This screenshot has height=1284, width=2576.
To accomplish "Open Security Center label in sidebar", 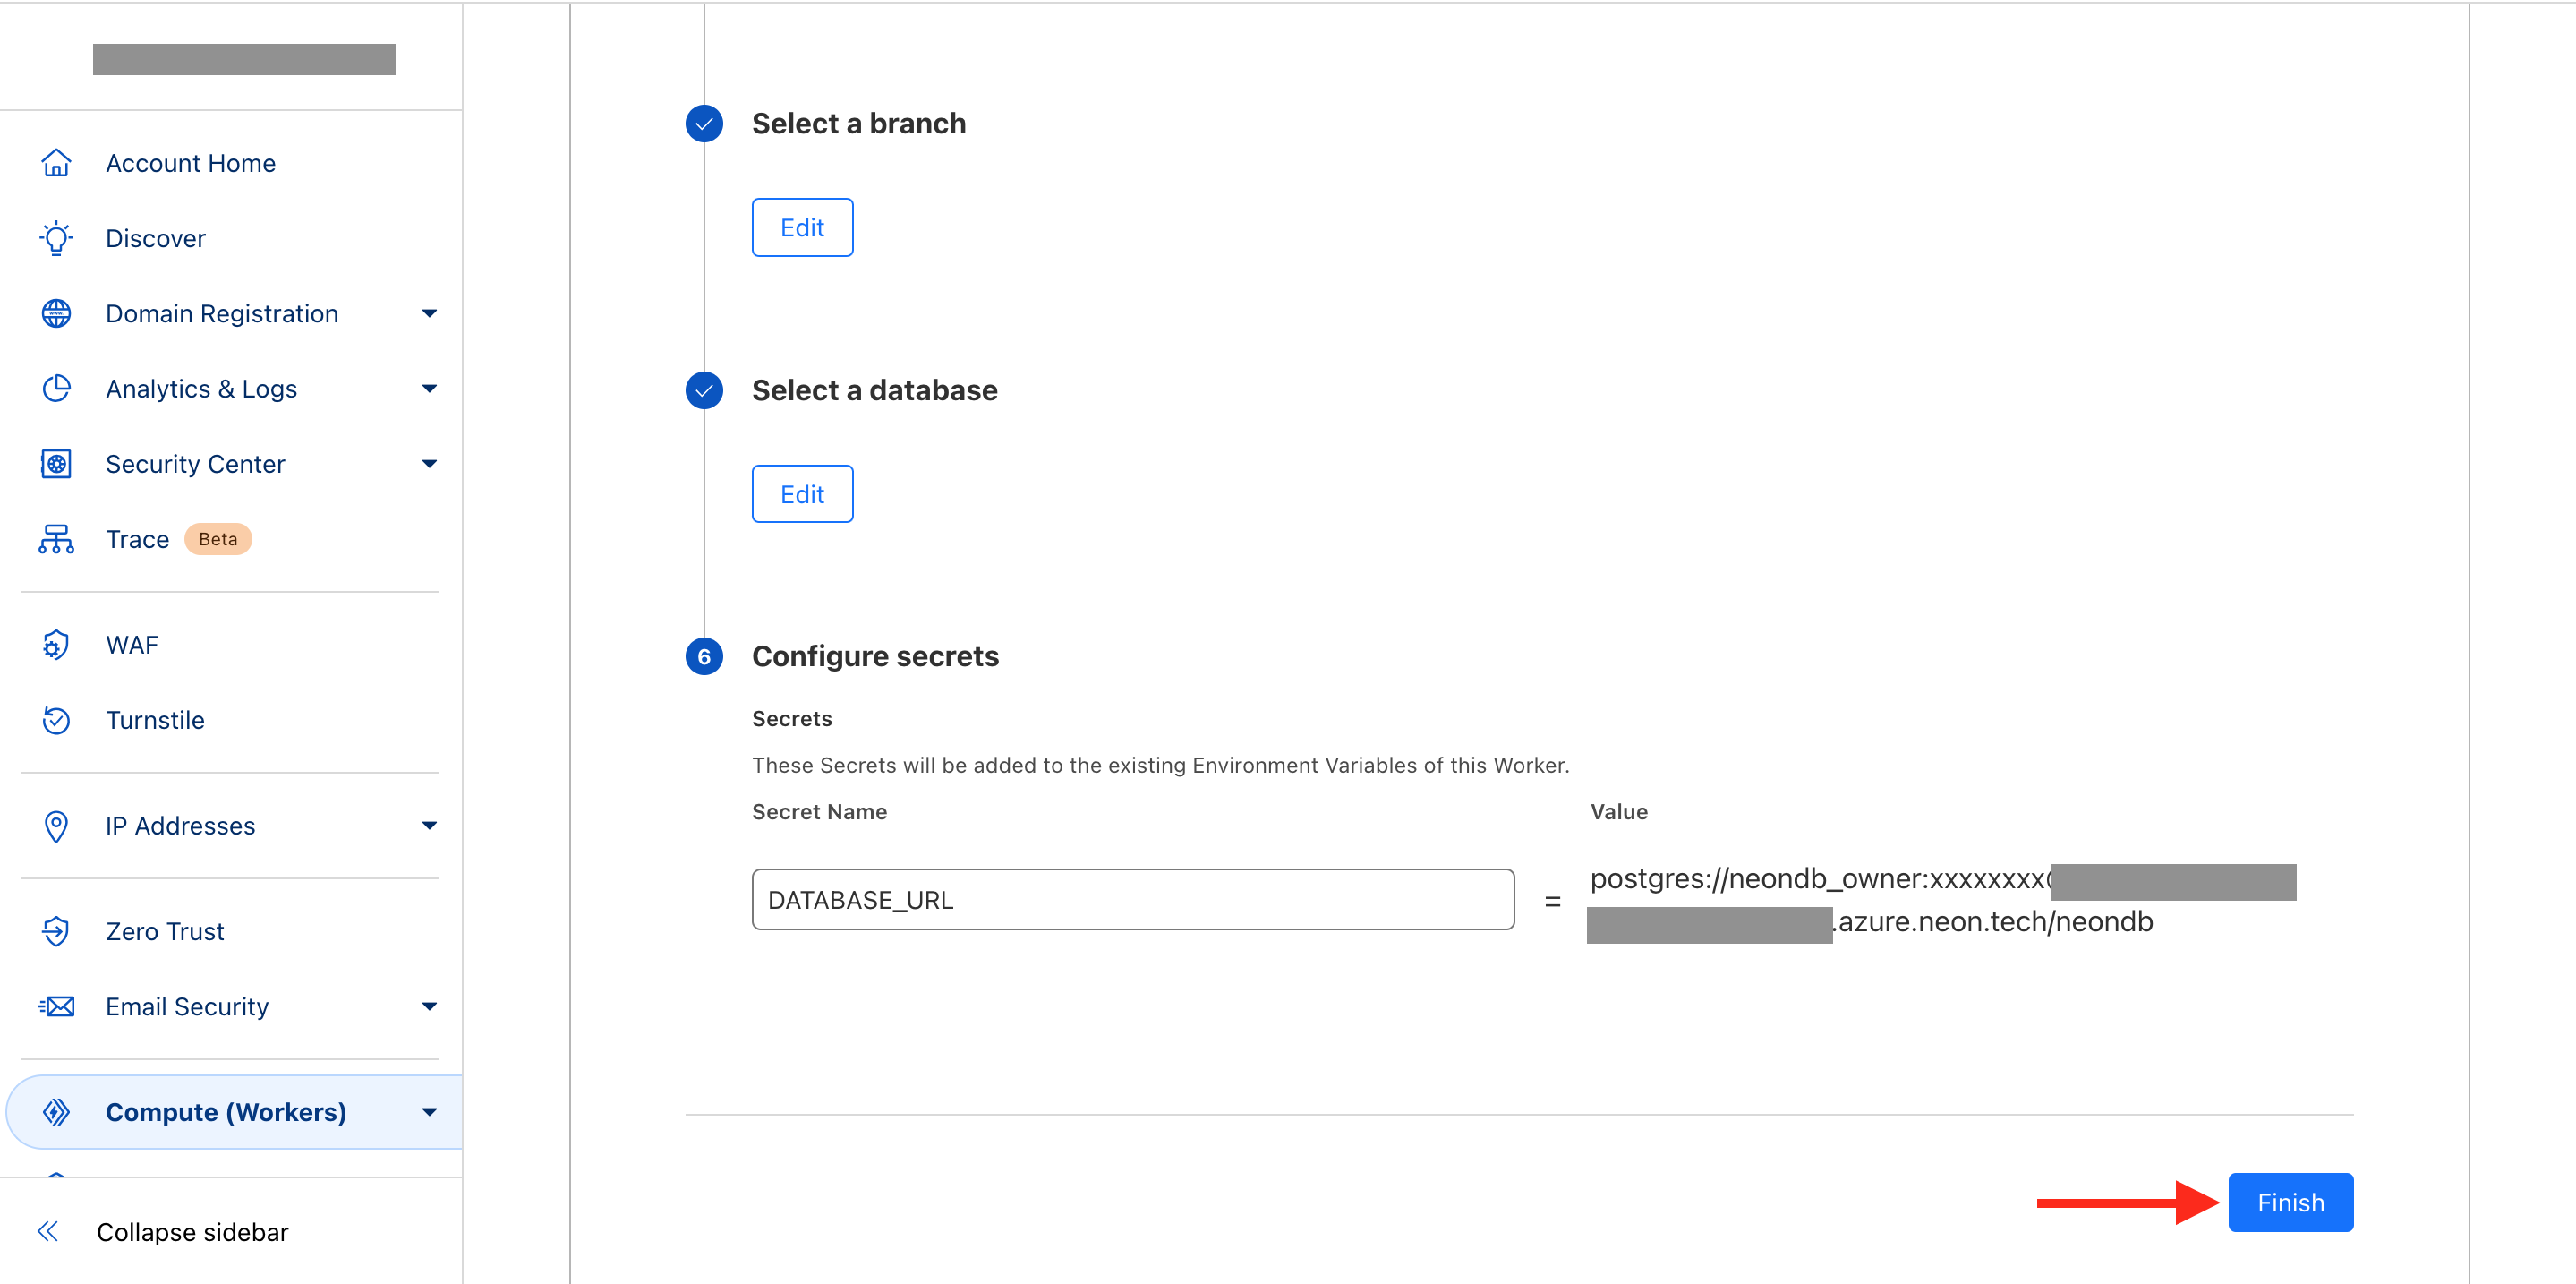I will click(x=195, y=463).
